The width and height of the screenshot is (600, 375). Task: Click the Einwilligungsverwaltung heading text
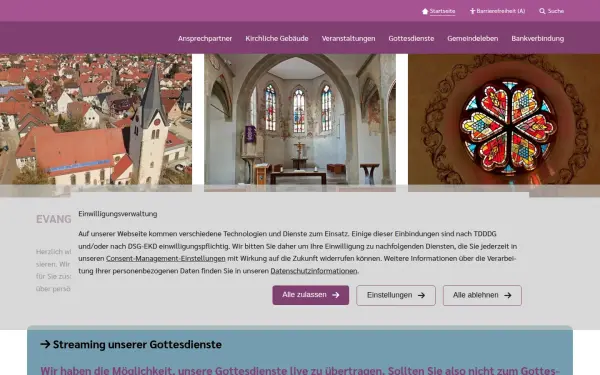point(118,214)
